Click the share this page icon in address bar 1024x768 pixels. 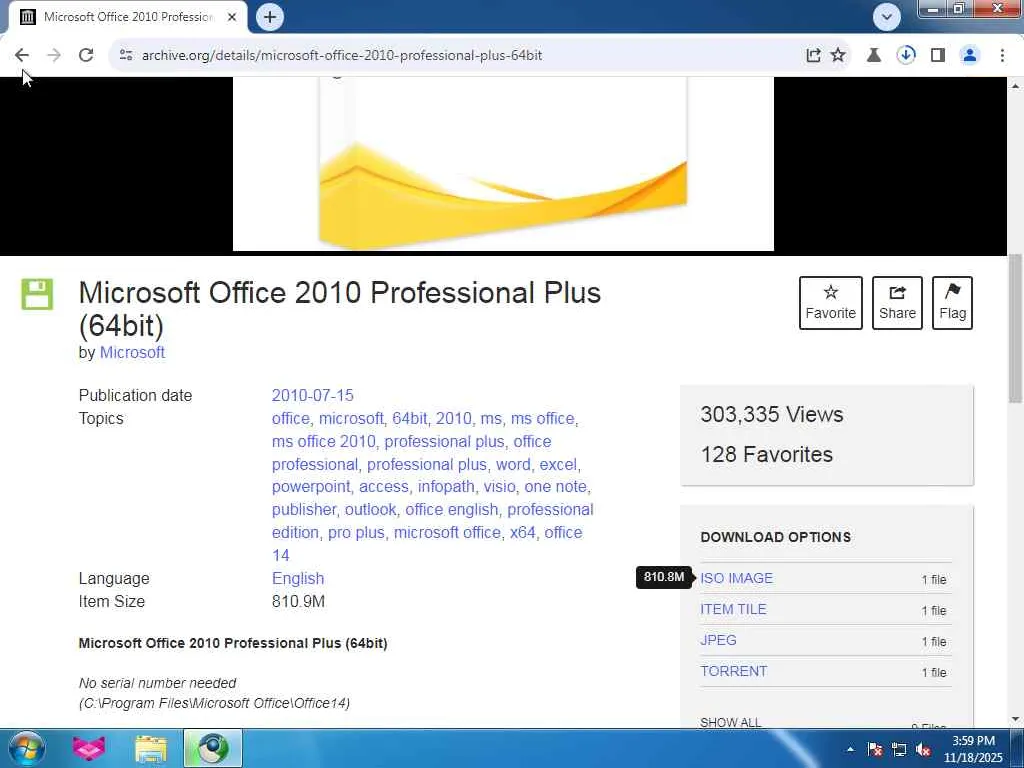813,56
